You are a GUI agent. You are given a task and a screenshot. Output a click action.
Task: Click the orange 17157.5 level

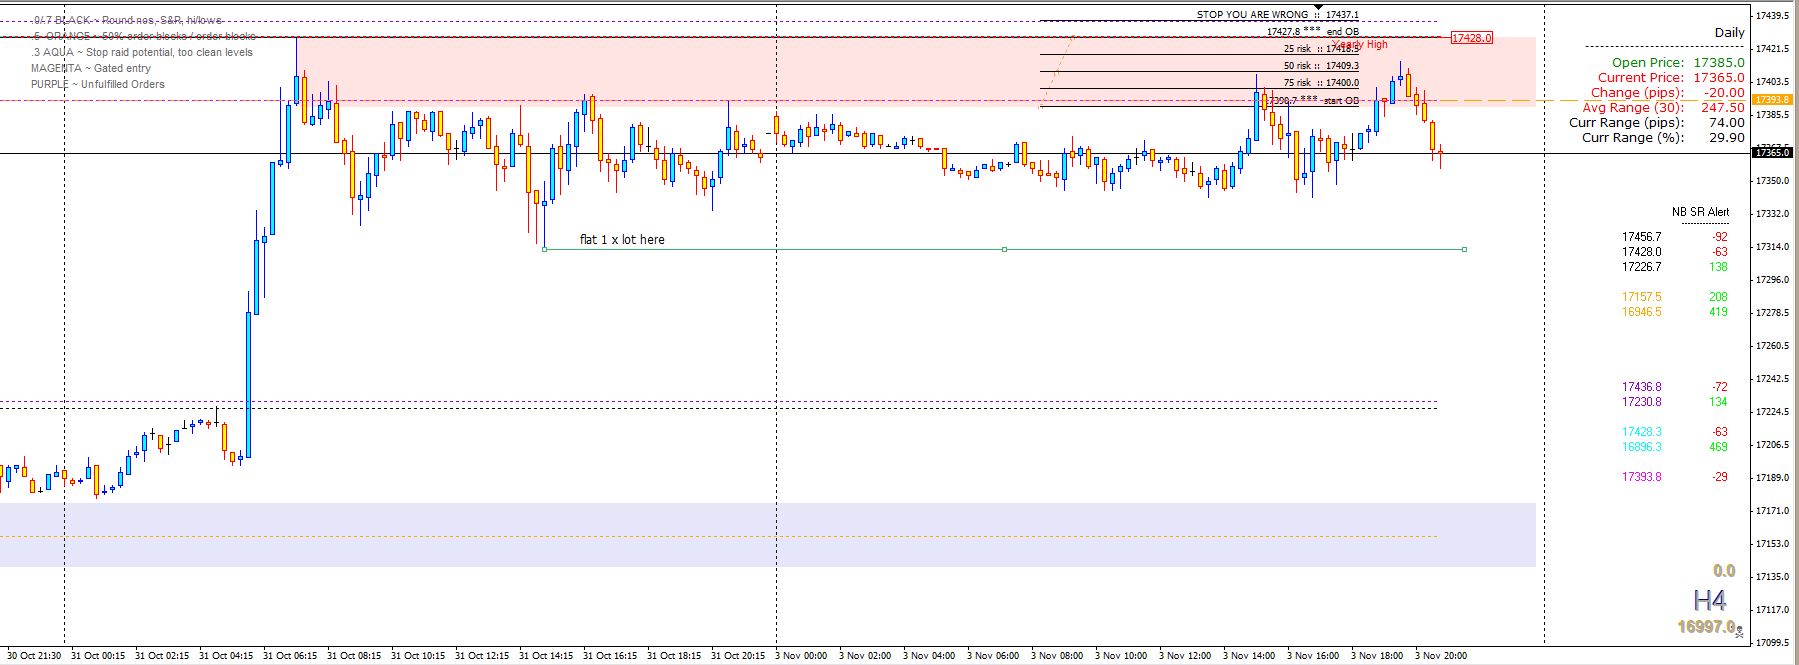point(1641,297)
